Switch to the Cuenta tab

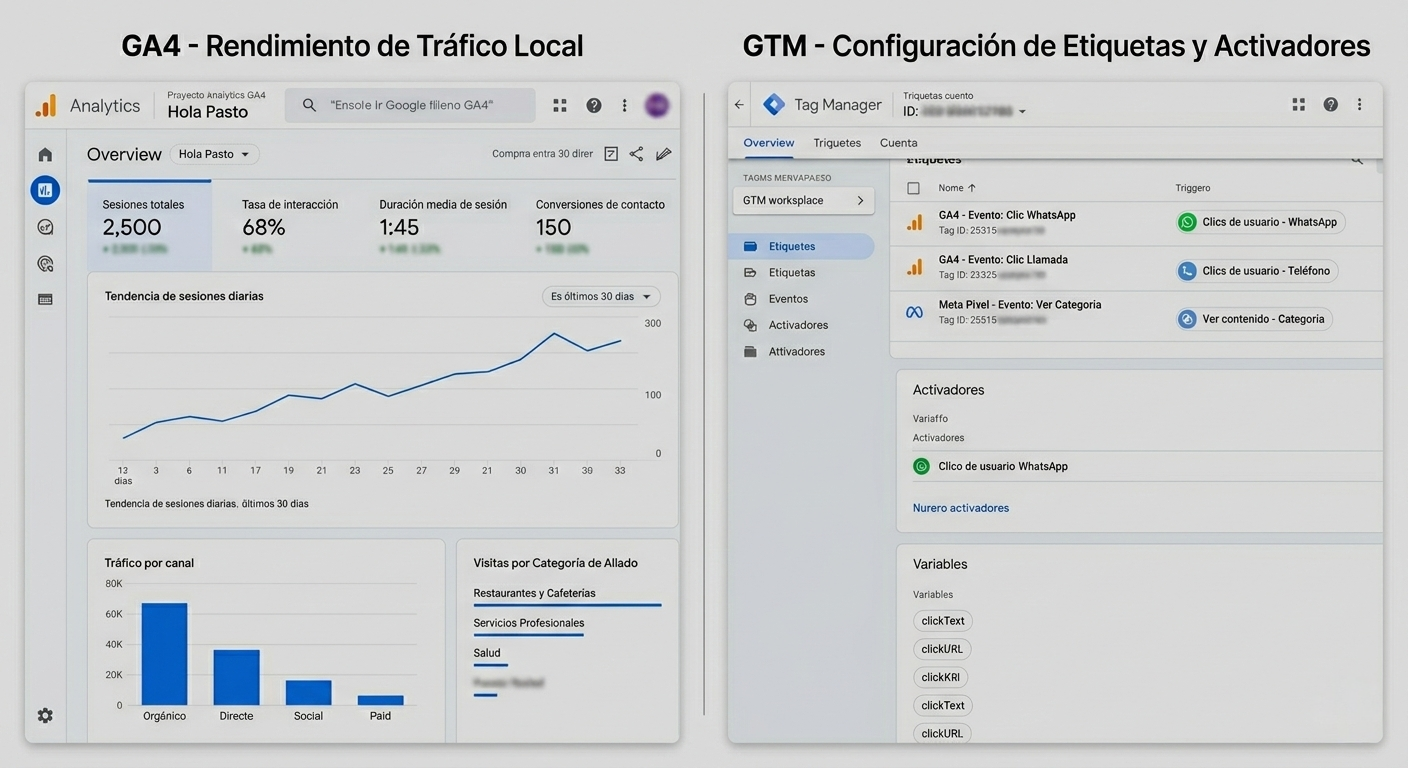point(898,143)
